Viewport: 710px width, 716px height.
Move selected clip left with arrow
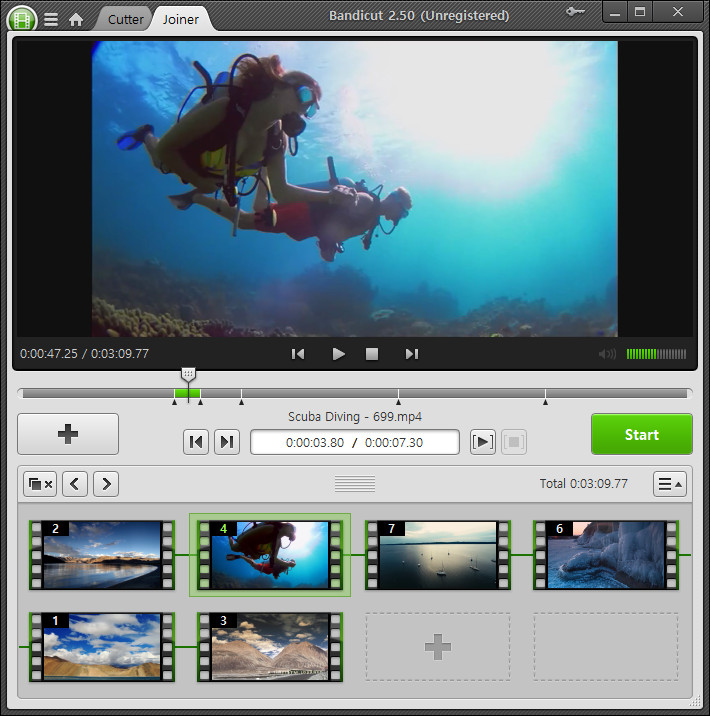point(75,484)
